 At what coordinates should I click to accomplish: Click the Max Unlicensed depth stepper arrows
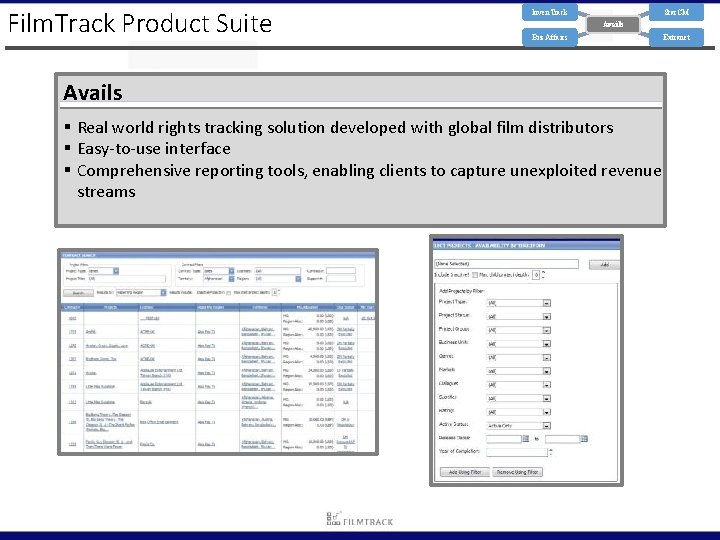[543, 275]
